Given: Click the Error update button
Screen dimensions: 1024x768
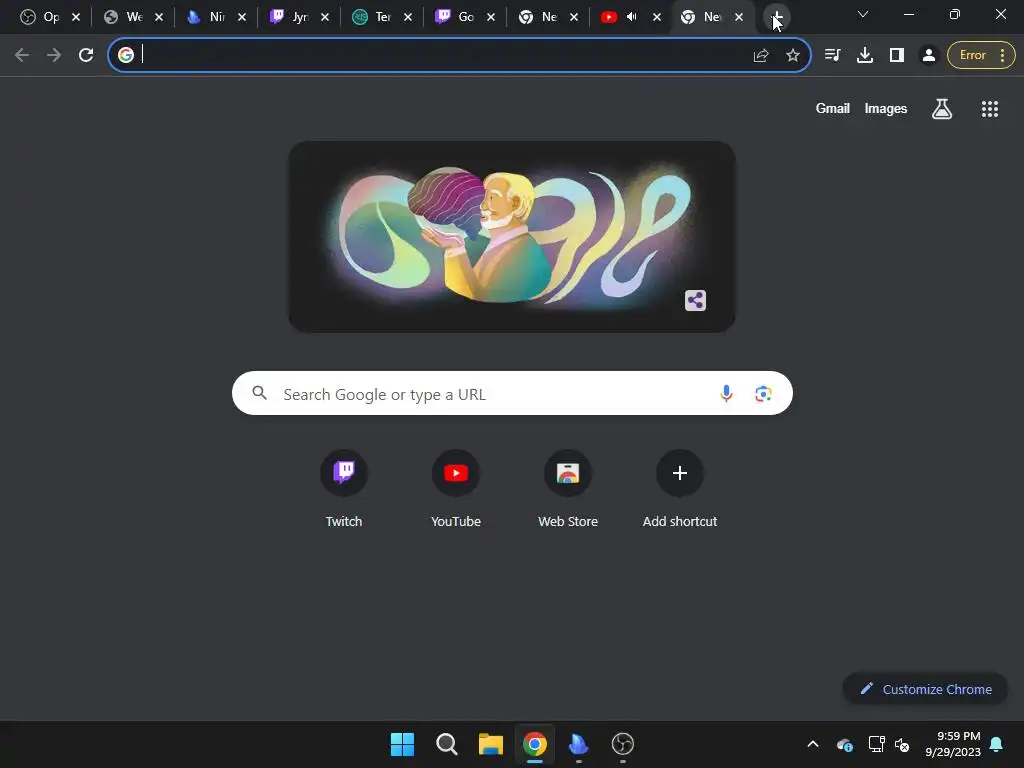Looking at the screenshot, I should (x=981, y=56).
